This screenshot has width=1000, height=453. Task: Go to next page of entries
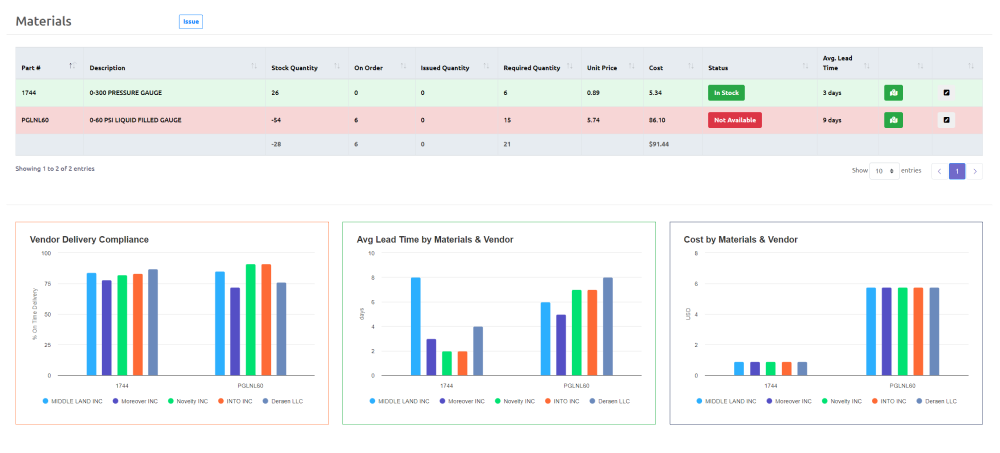pos(974,171)
